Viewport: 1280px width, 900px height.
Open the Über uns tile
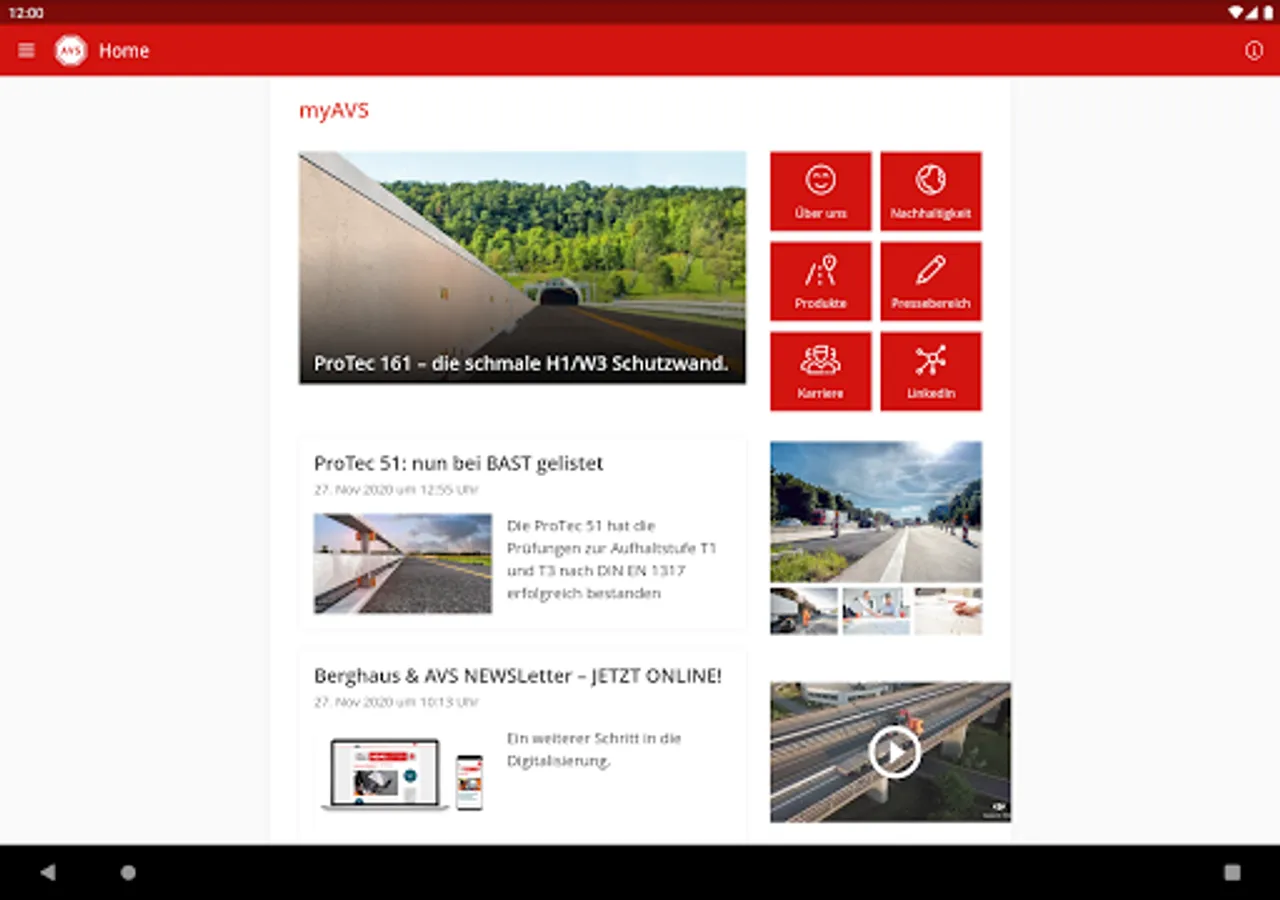(x=821, y=192)
